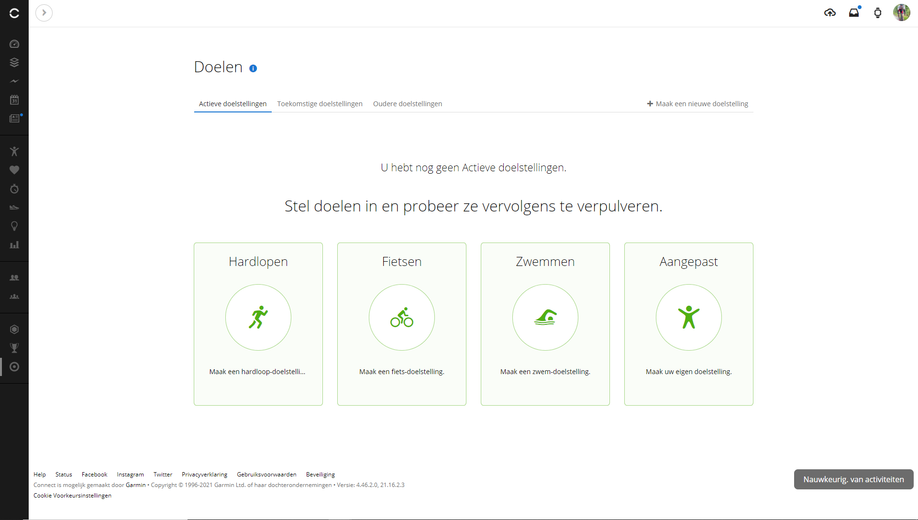Open the Privacyverklaring footer link
The height and width of the screenshot is (520, 918).
pos(204,475)
